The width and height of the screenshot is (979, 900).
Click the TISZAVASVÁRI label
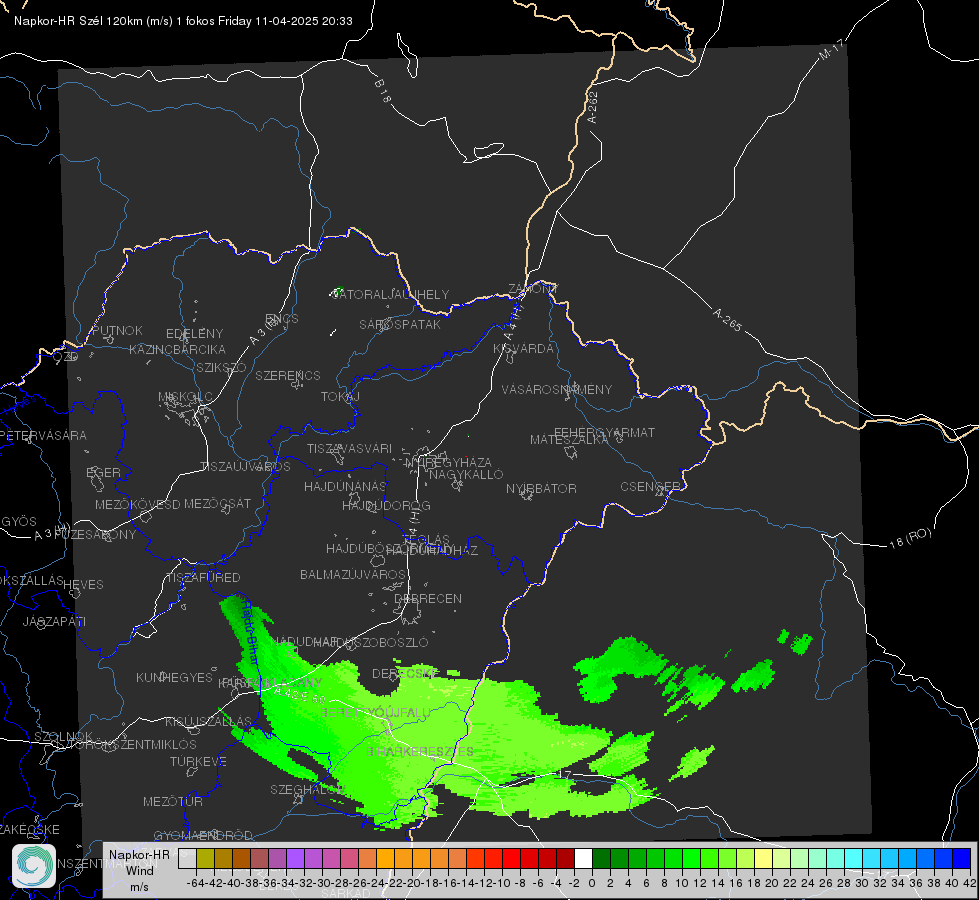[349, 448]
